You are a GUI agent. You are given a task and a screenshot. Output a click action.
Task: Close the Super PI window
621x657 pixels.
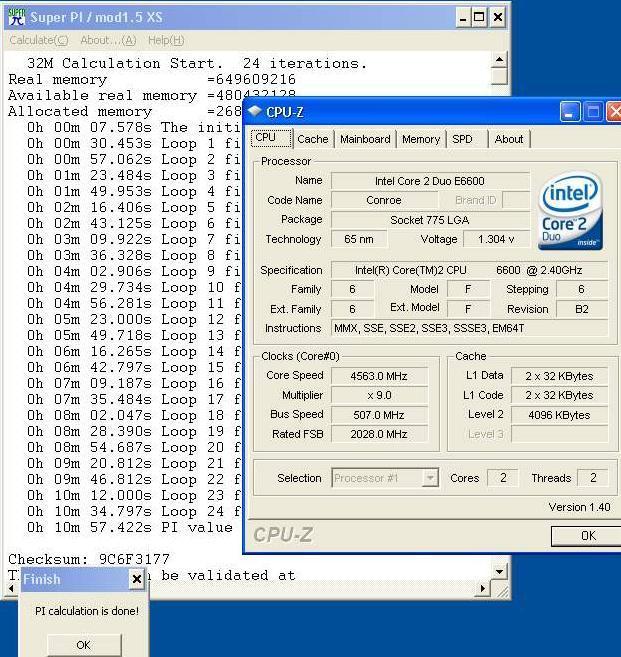click(497, 18)
